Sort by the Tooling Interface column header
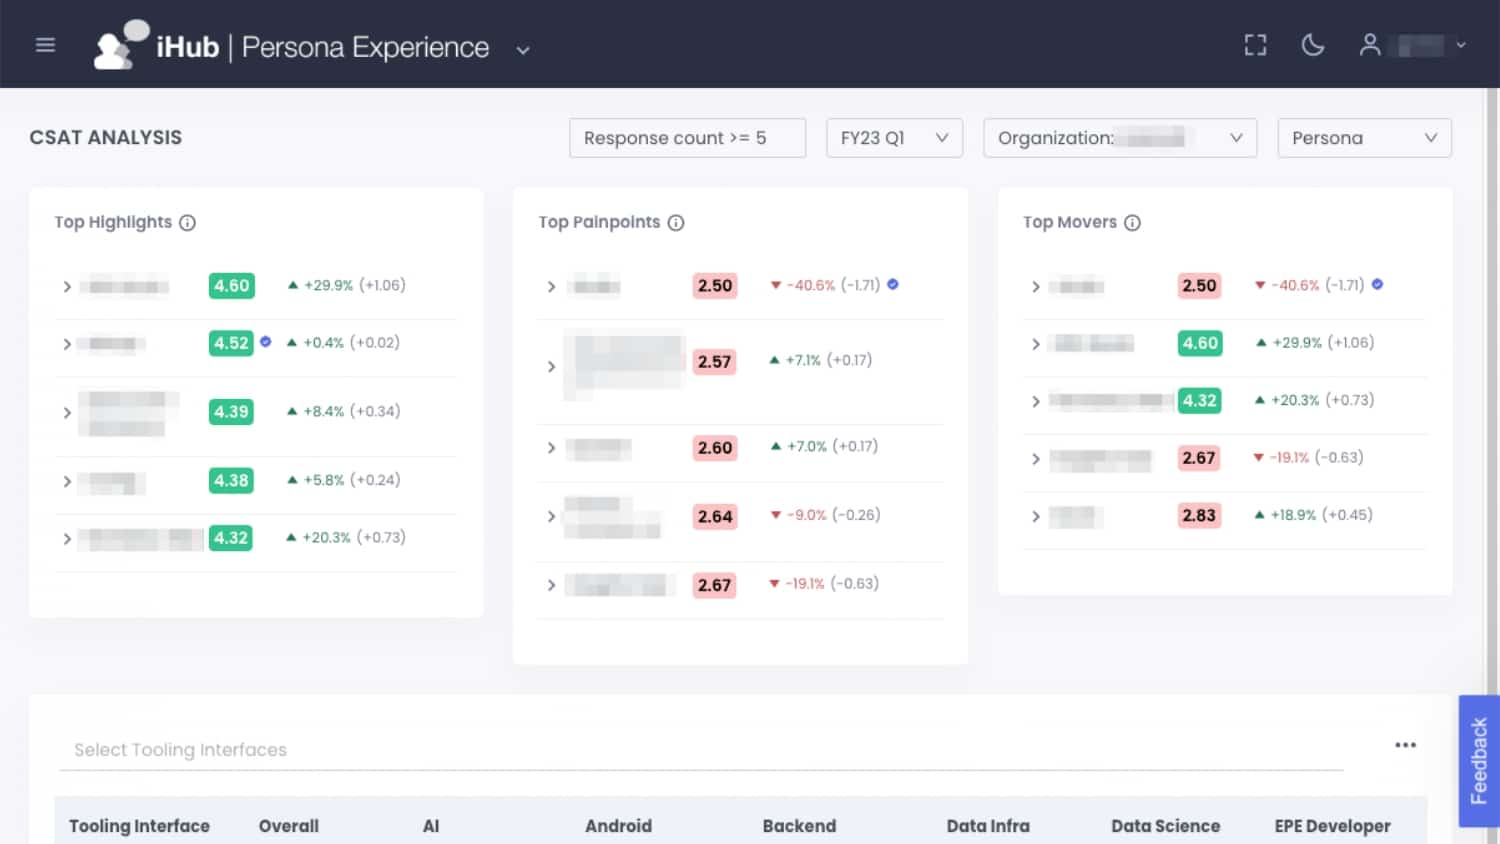This screenshot has height=844, width=1500. pos(139,826)
